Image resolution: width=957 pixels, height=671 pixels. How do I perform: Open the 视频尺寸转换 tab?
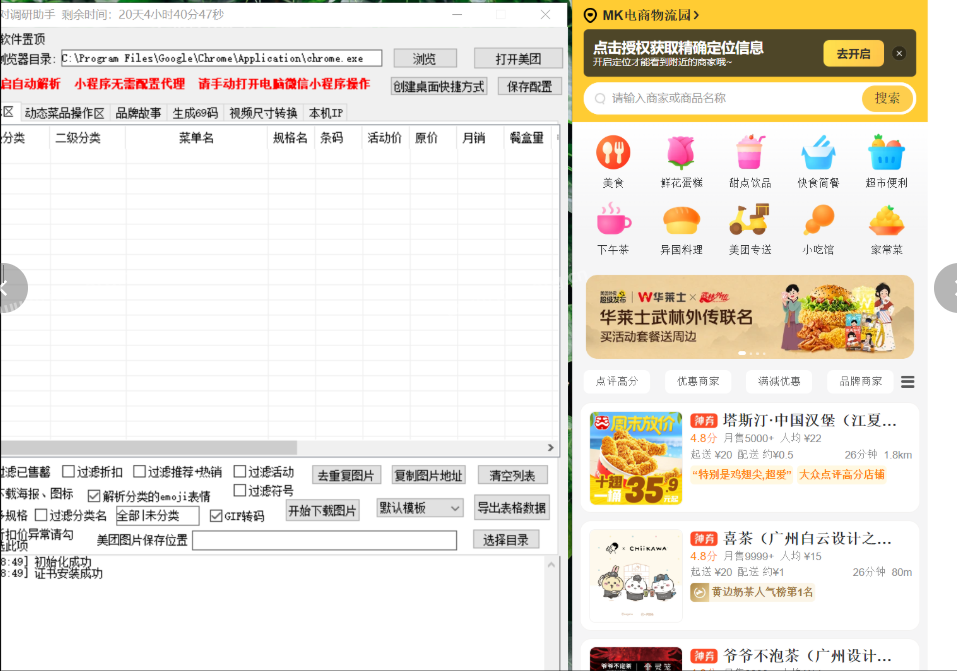pyautogui.click(x=263, y=113)
